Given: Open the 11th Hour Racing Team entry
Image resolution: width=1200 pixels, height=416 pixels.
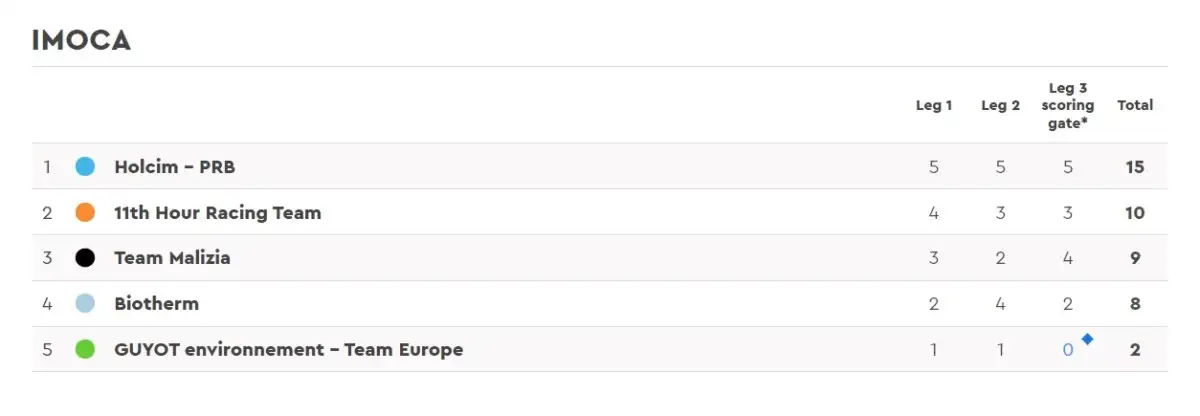Looking at the screenshot, I should pyautogui.click(x=217, y=212).
